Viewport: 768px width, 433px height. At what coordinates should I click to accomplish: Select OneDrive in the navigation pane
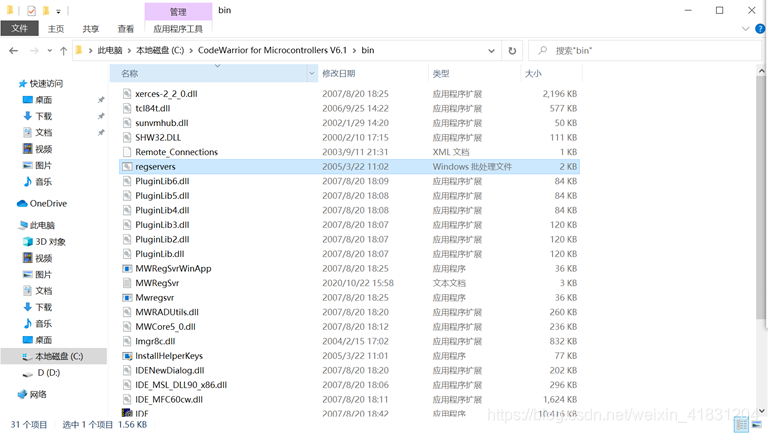point(48,203)
